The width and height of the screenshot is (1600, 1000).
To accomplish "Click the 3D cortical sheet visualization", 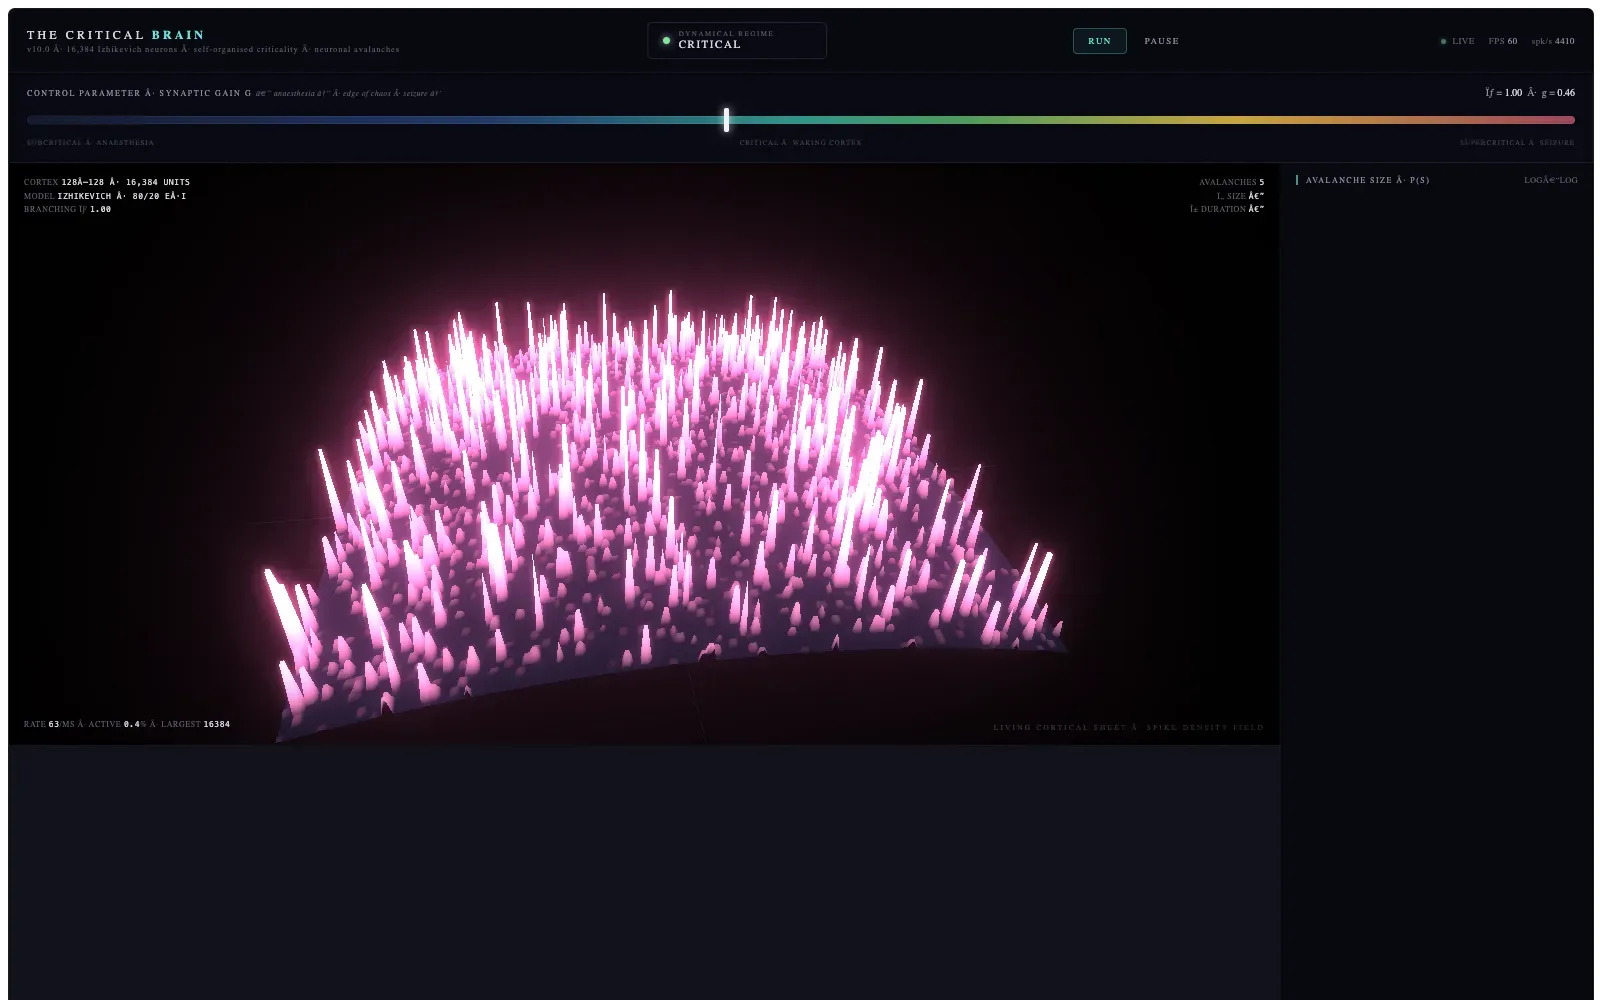I will tap(644, 455).
